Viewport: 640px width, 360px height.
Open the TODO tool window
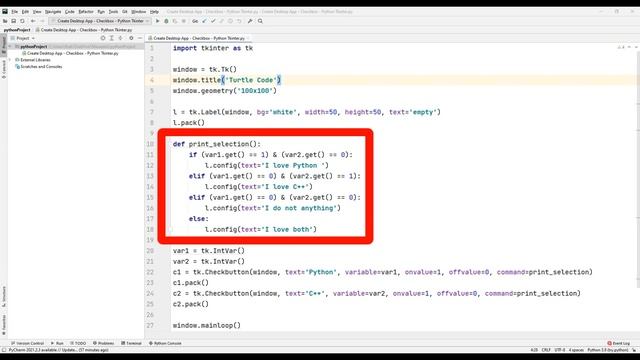78,343
